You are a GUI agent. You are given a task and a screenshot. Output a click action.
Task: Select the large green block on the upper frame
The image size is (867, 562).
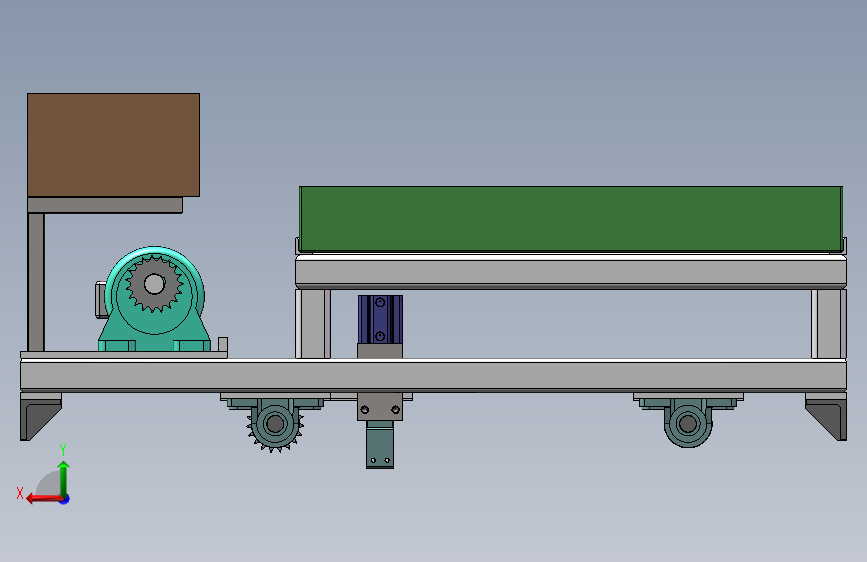[571, 219]
